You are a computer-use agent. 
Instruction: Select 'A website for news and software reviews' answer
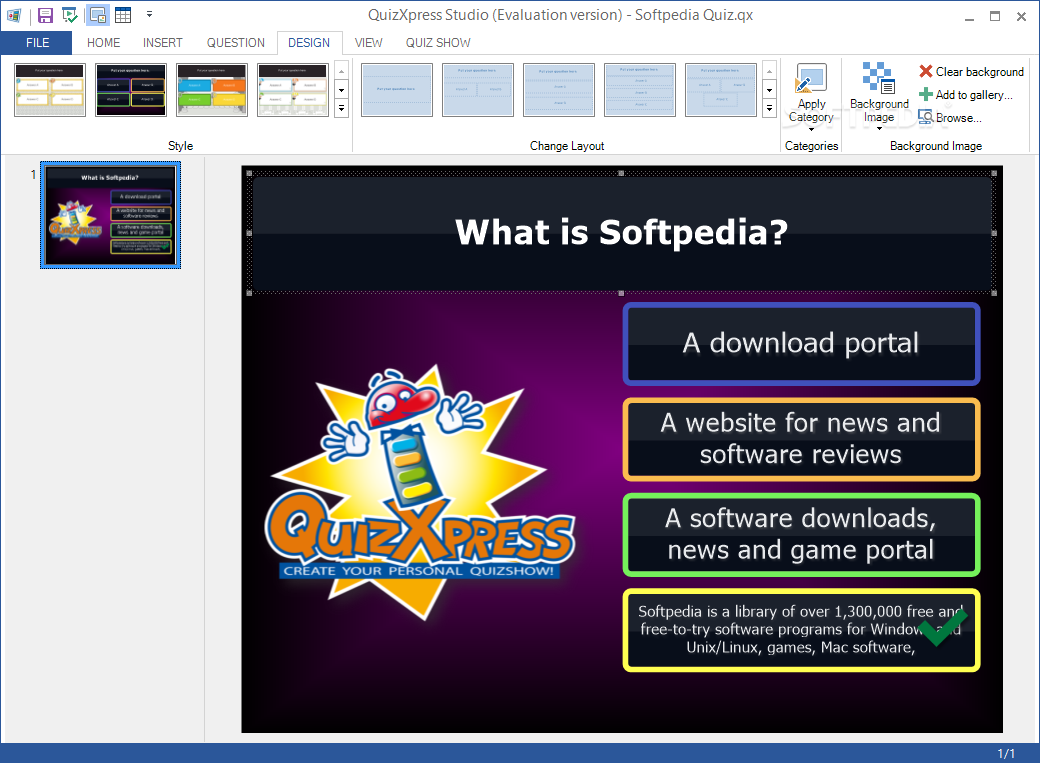[x=801, y=439]
